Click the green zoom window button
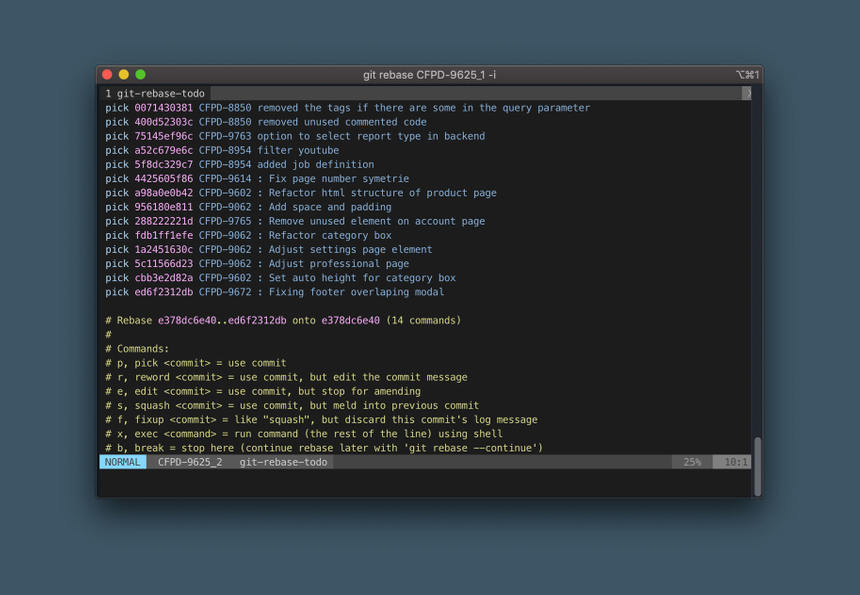The width and height of the screenshot is (860, 595). [140, 75]
